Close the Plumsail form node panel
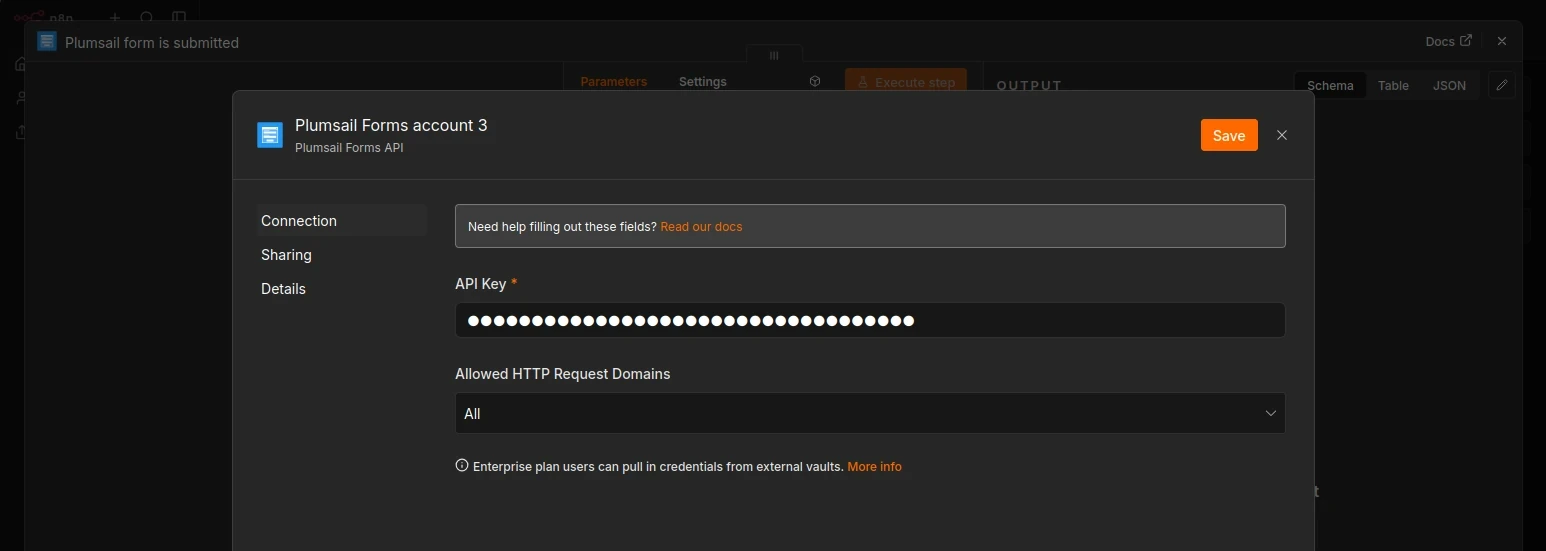Screen dimensions: 1546x551 click(x=1501, y=41)
